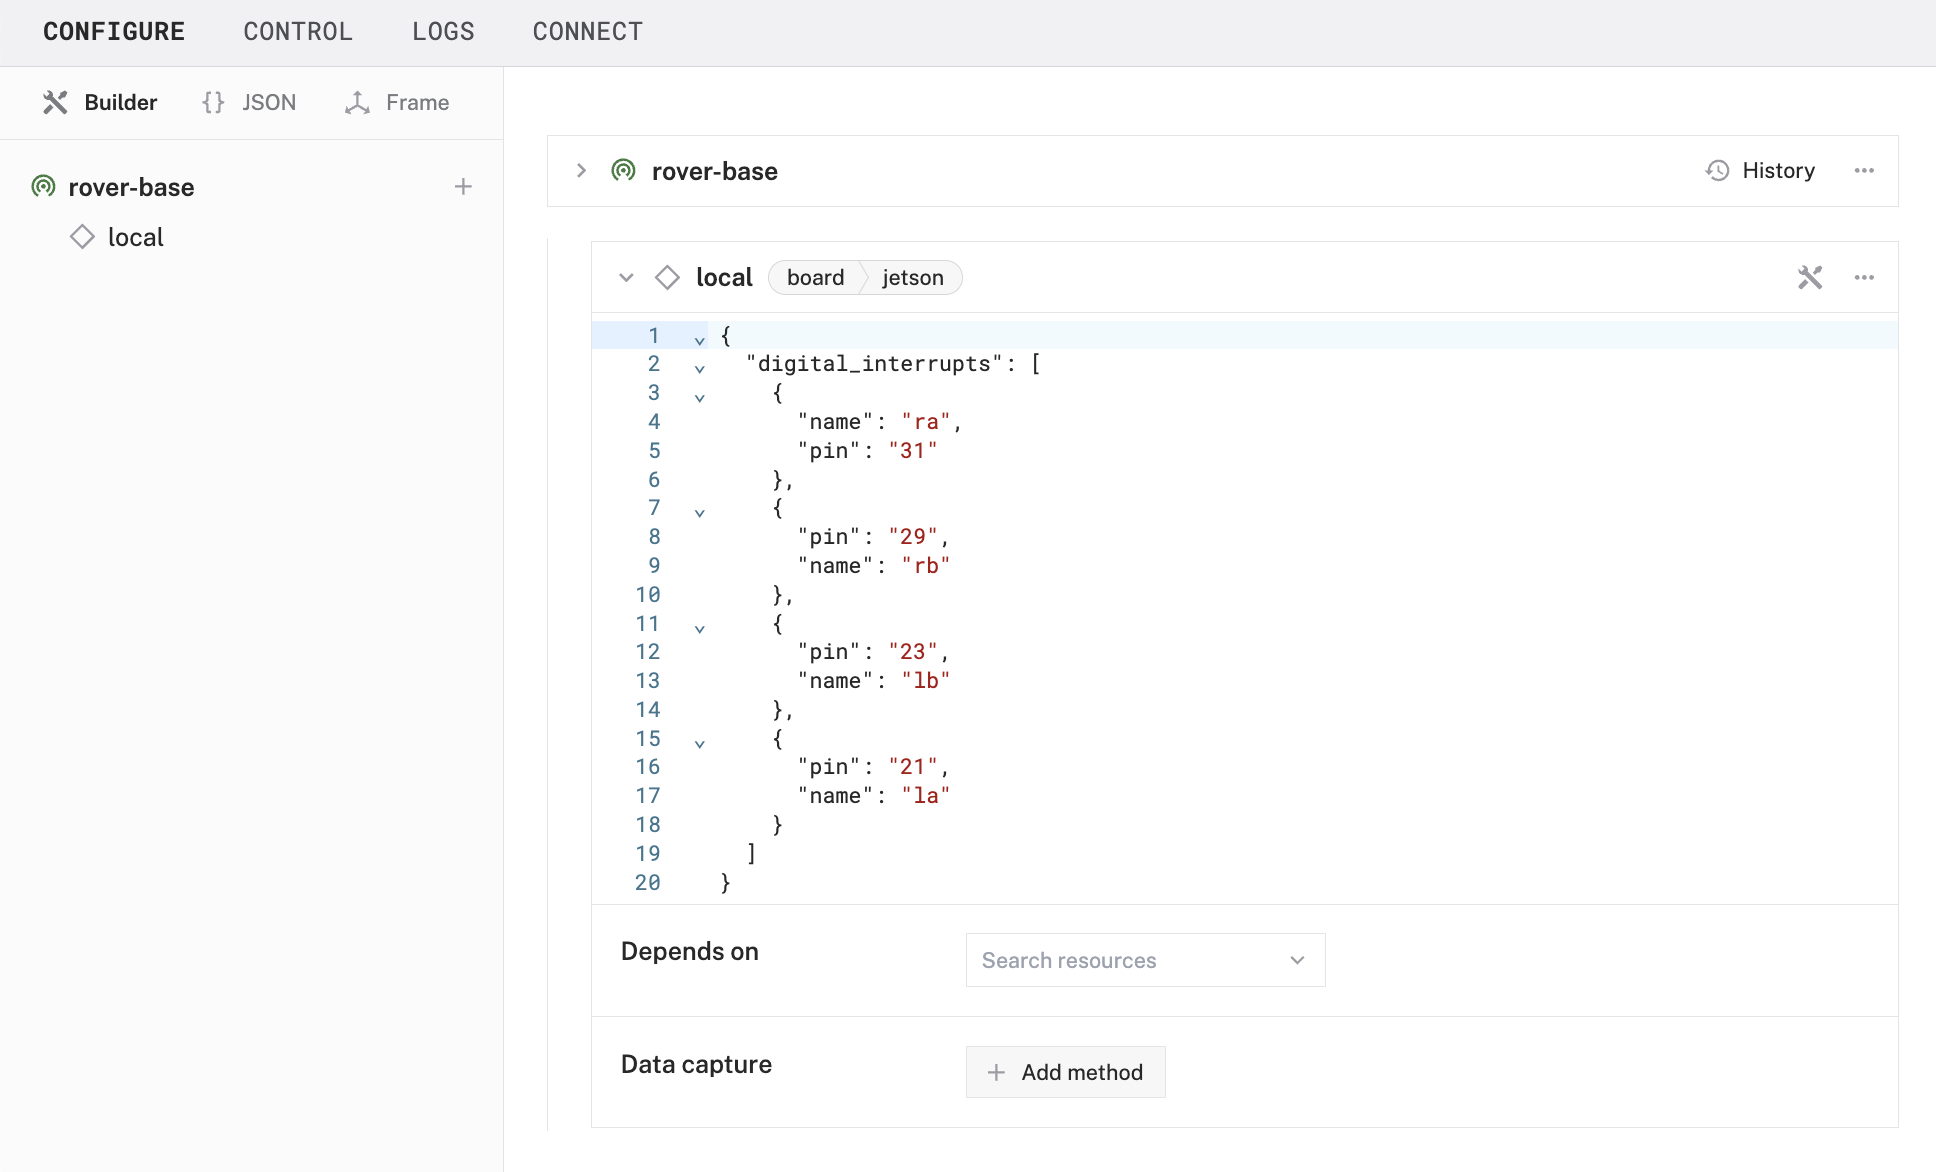1936x1172 pixels.
Task: Expand the rover-base card chevron
Action: coord(581,171)
